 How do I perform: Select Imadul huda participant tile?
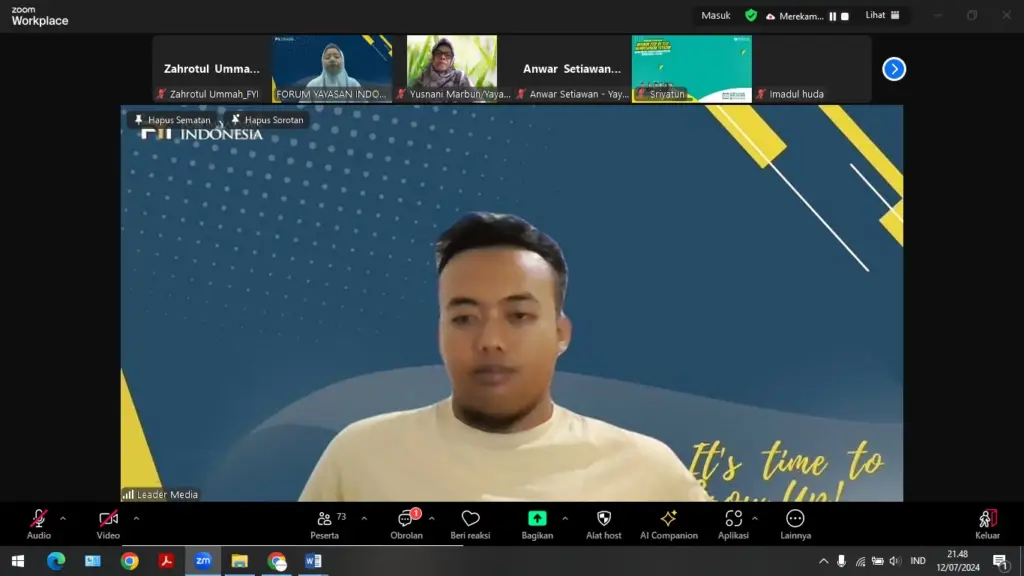(812, 69)
